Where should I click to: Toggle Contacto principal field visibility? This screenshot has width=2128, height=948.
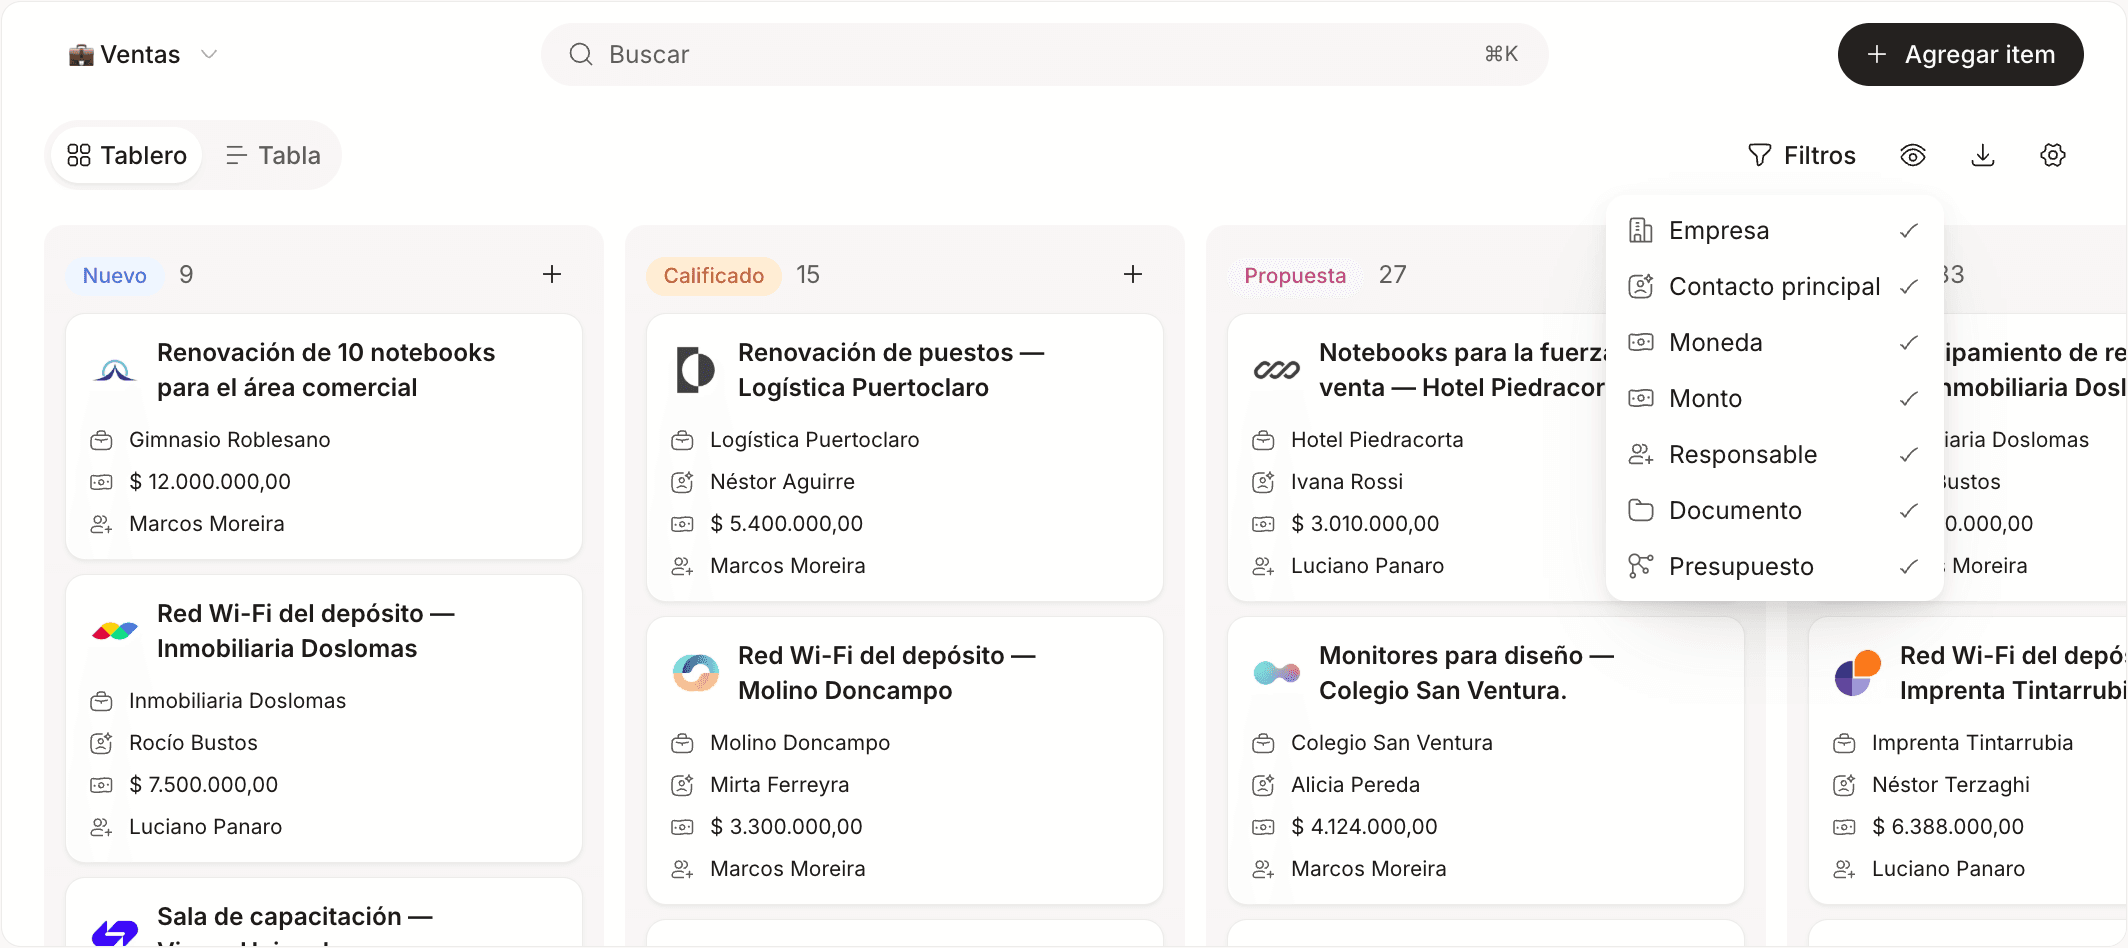pos(1775,286)
